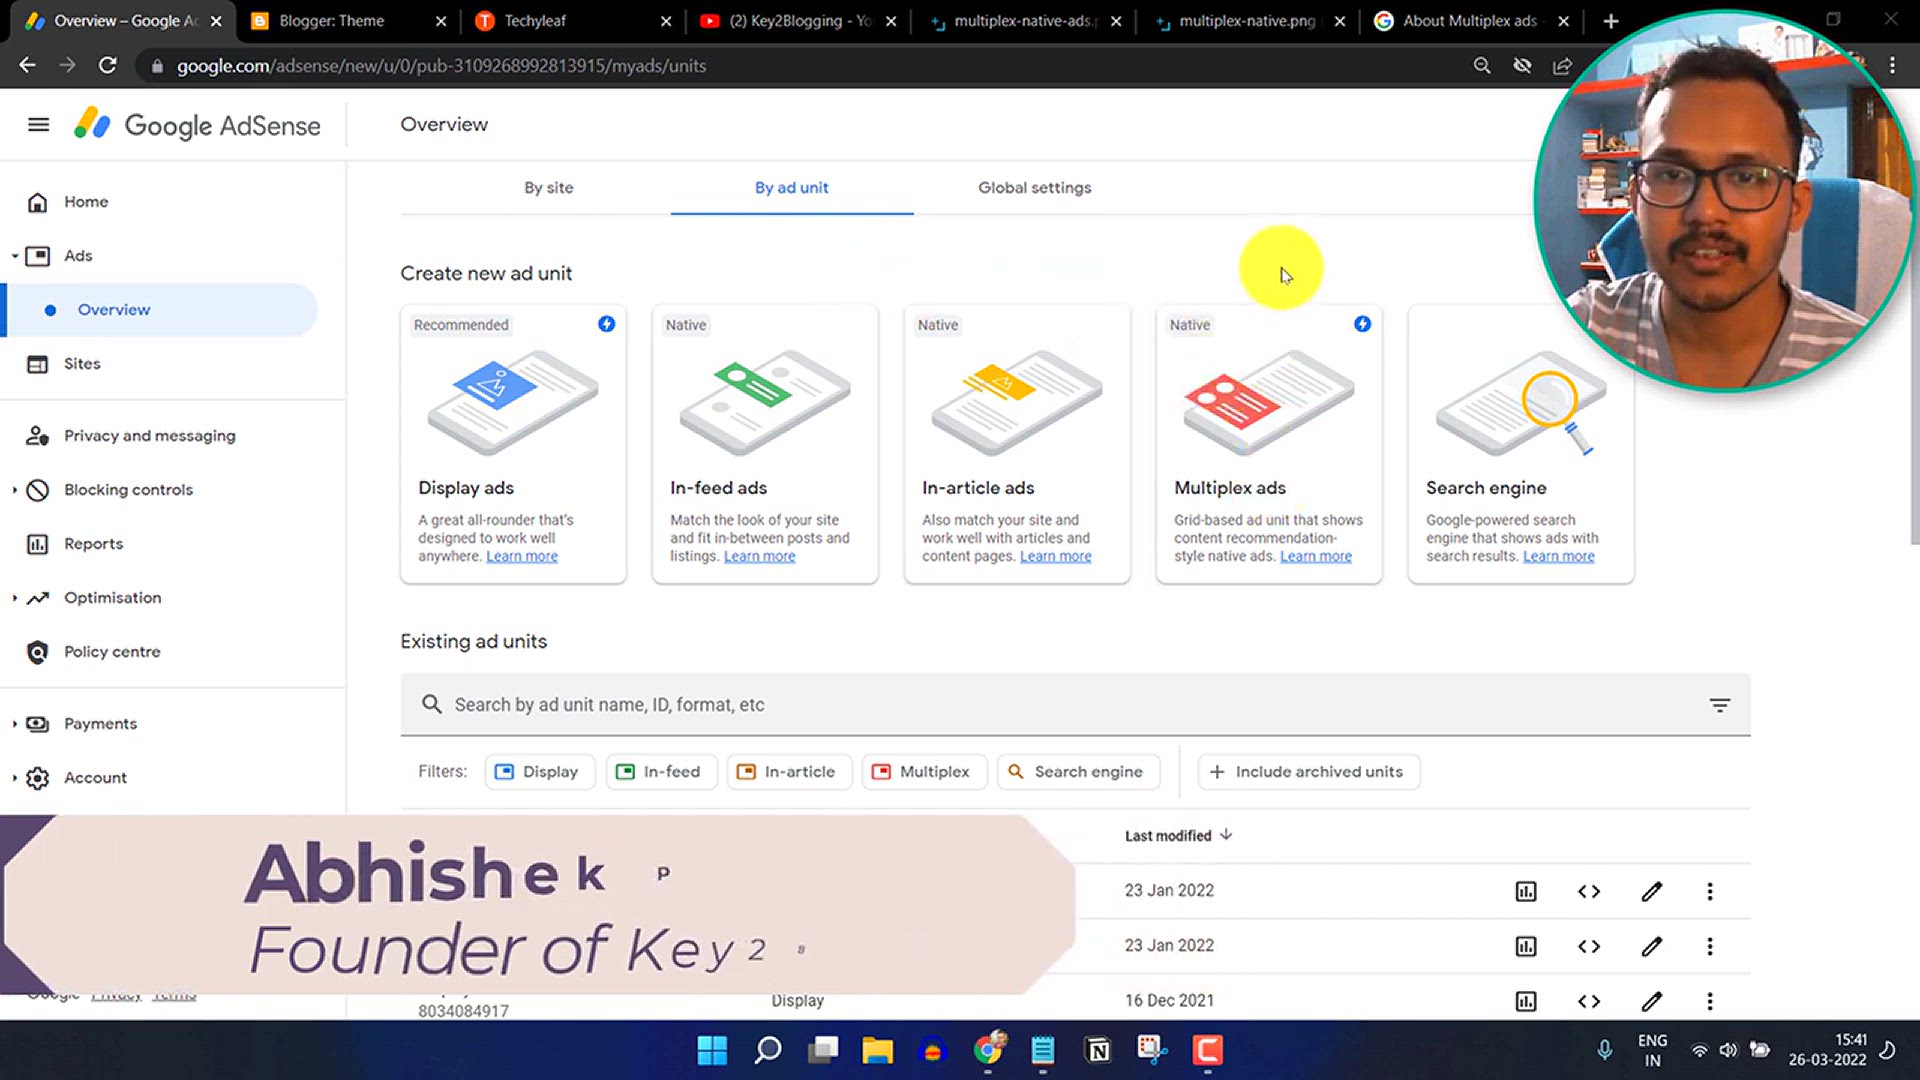The height and width of the screenshot is (1080, 1920).
Task: Open Reports in sidebar
Action: click(x=93, y=544)
